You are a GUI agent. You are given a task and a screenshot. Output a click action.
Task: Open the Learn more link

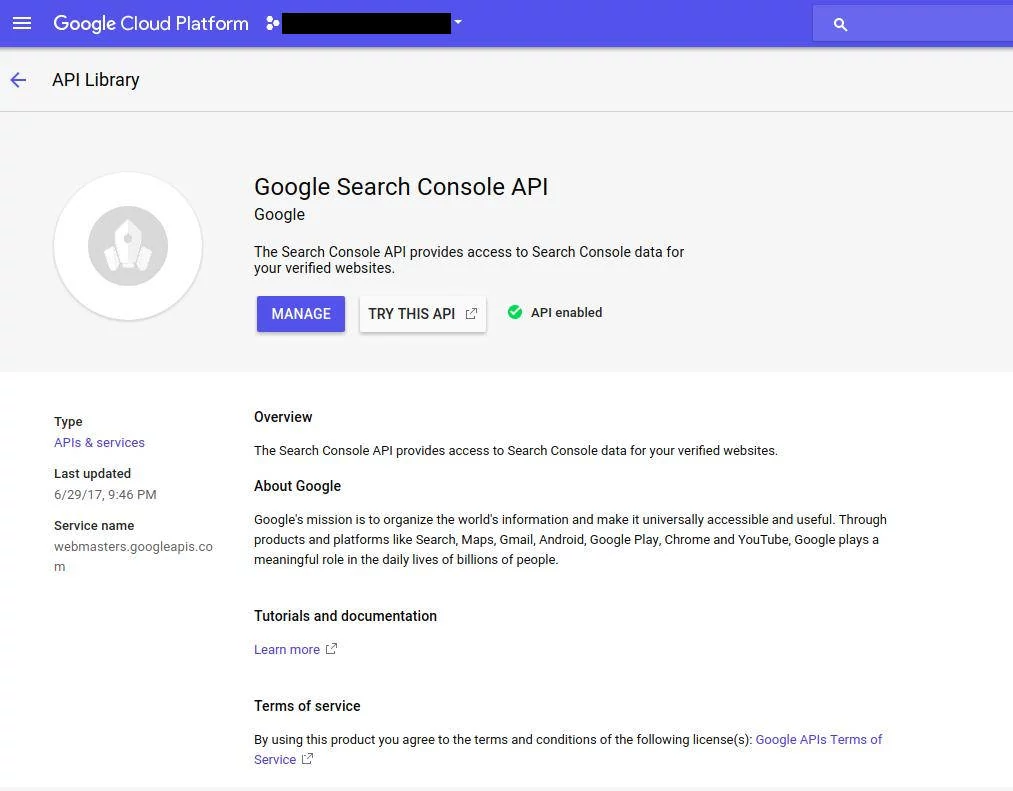pyautogui.click(x=286, y=649)
